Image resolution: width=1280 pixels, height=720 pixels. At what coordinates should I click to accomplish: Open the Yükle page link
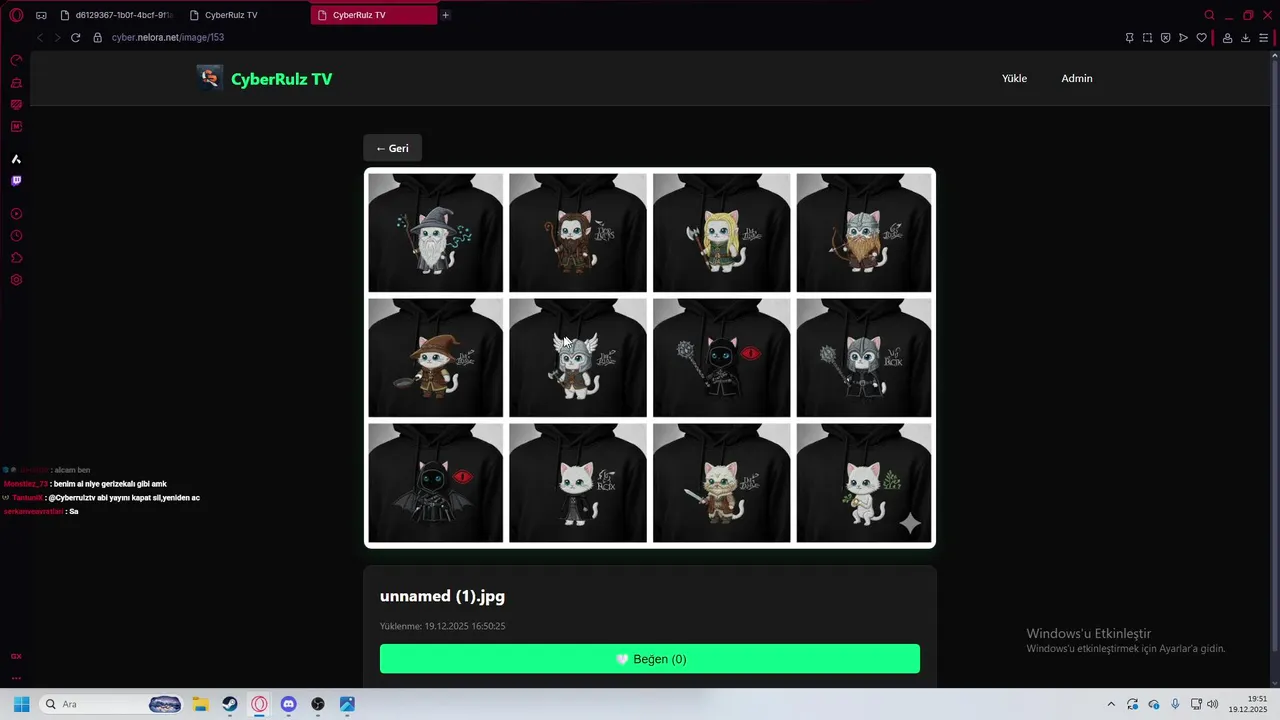click(1014, 78)
